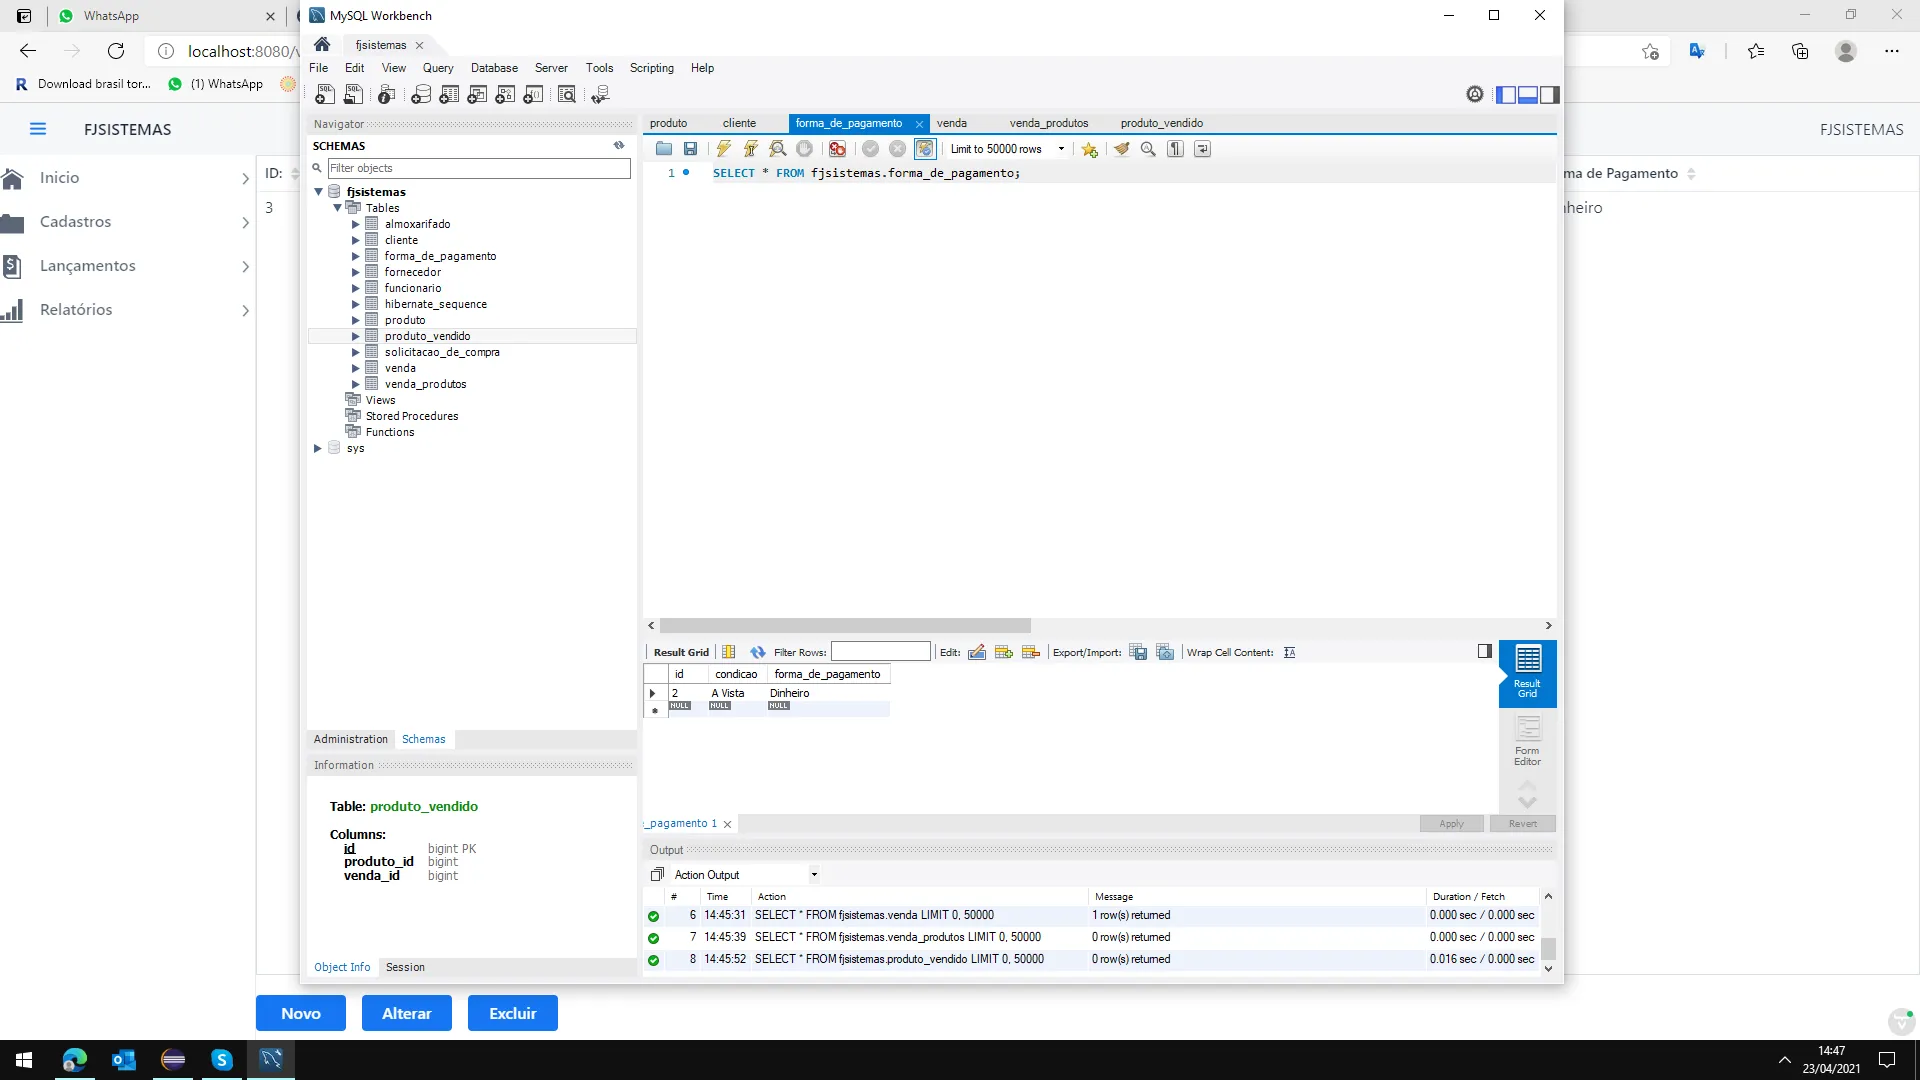Open the Limit to 50000 rows dropdown
Screen dimensions: 1920x1080
pyautogui.click(x=1061, y=149)
